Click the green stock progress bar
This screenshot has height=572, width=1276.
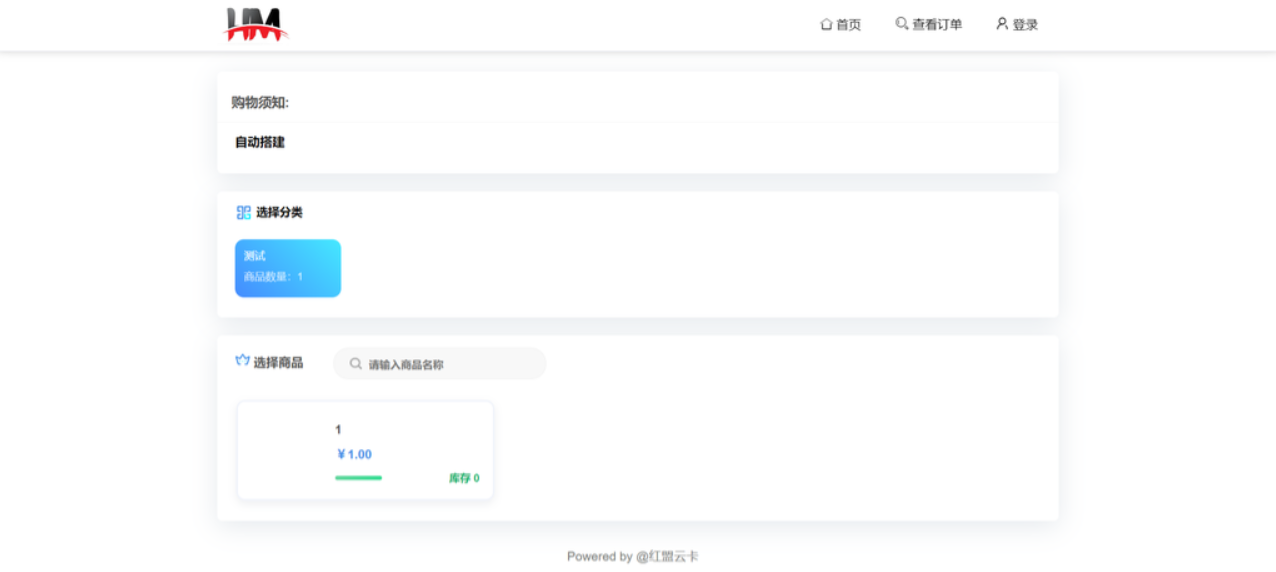358,478
